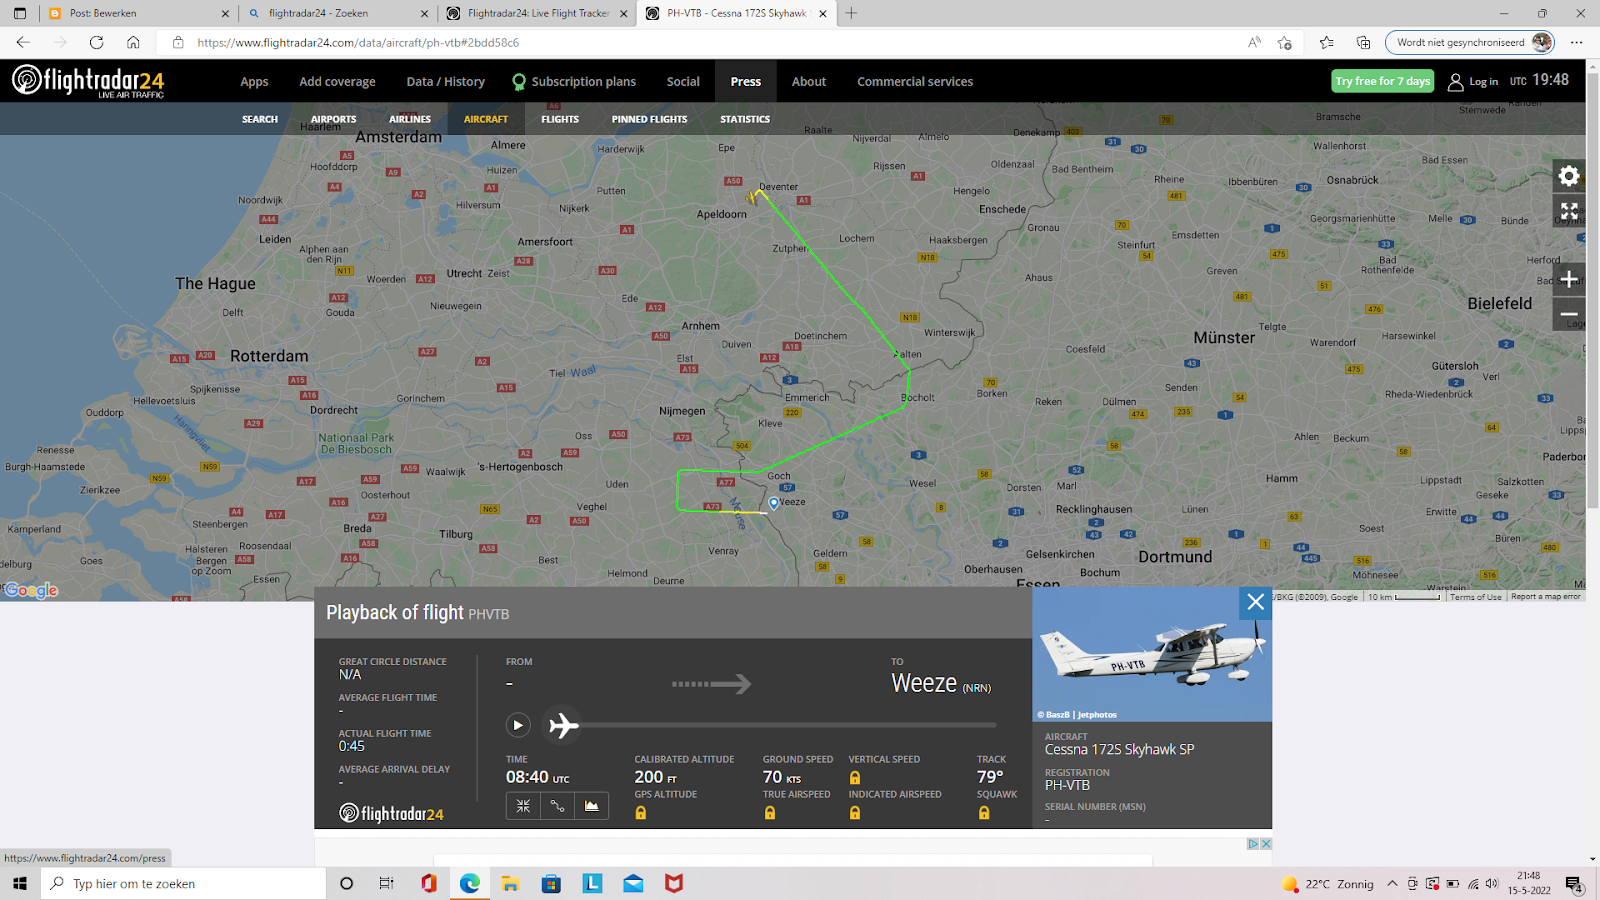Screen dimensions: 1600x900
Task: Open the About menu
Action: point(809,82)
